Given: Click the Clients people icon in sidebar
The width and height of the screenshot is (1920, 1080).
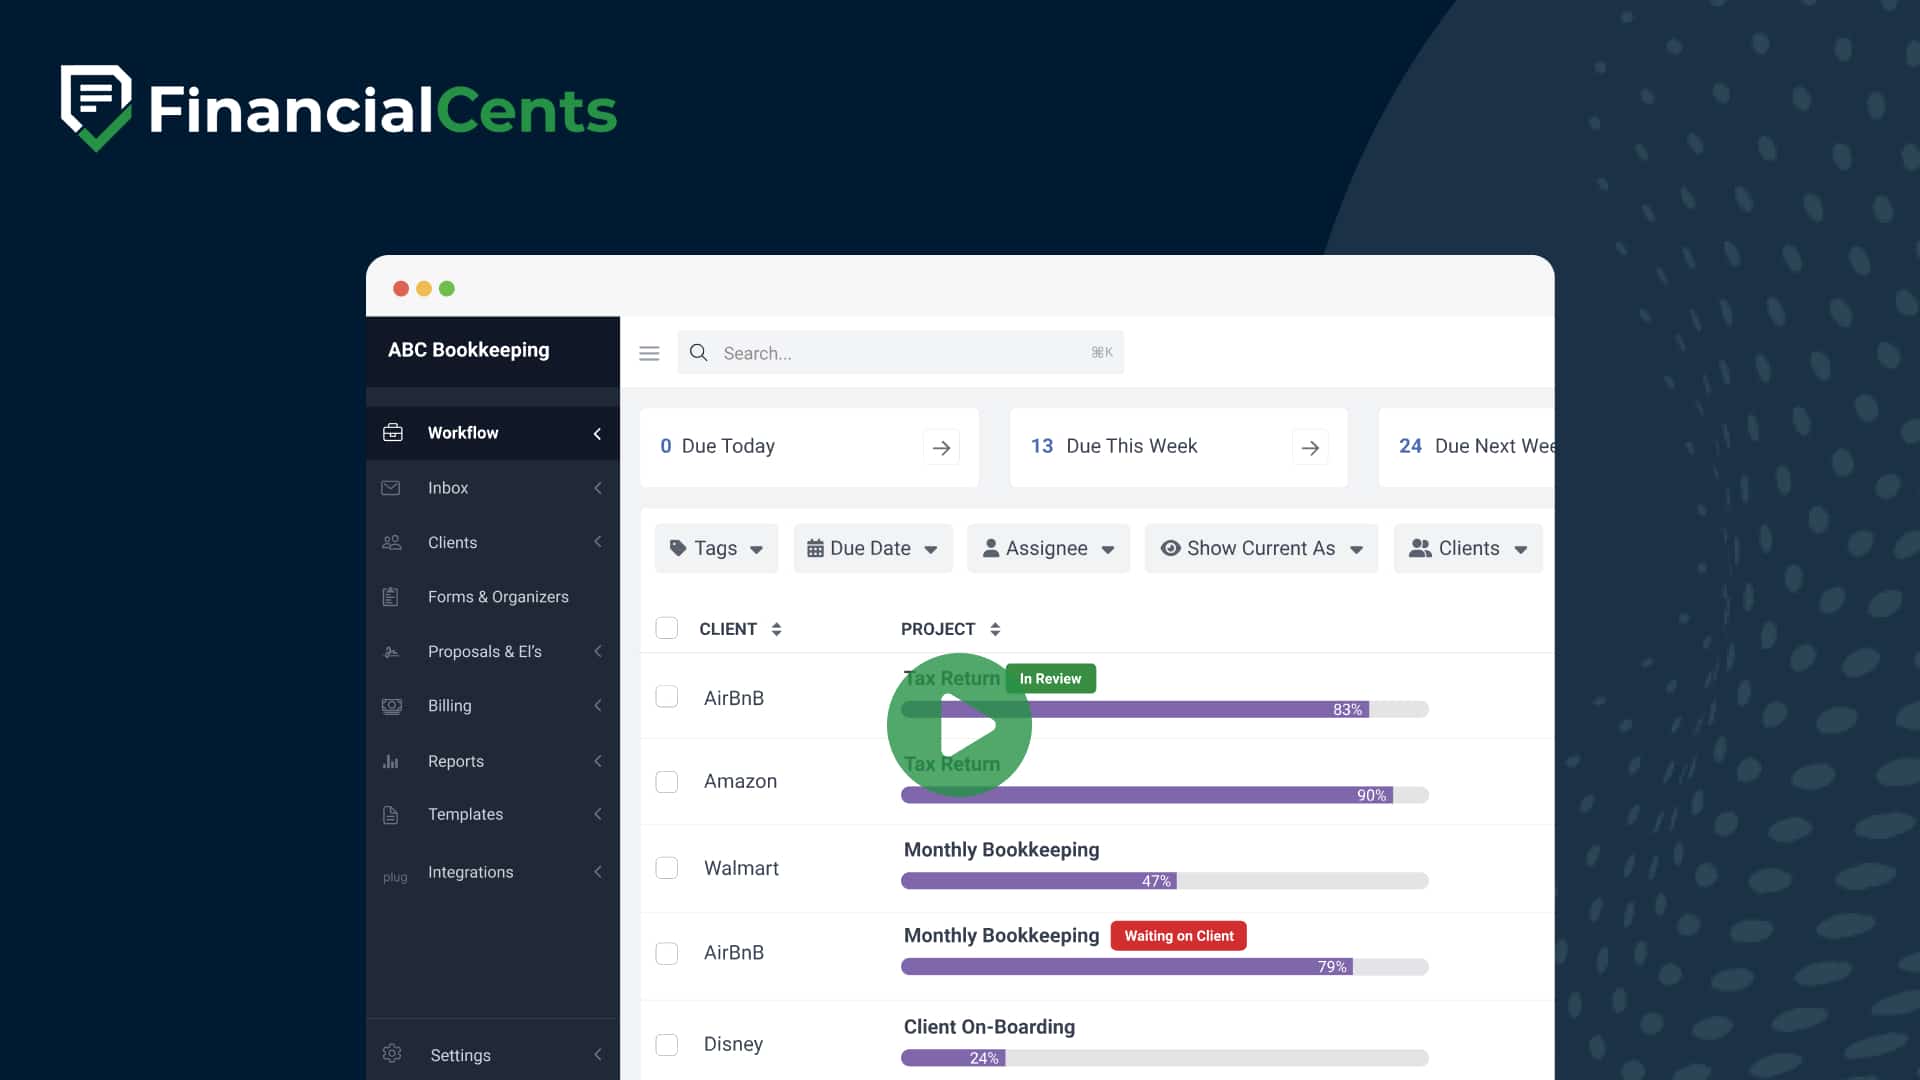Looking at the screenshot, I should tap(392, 542).
